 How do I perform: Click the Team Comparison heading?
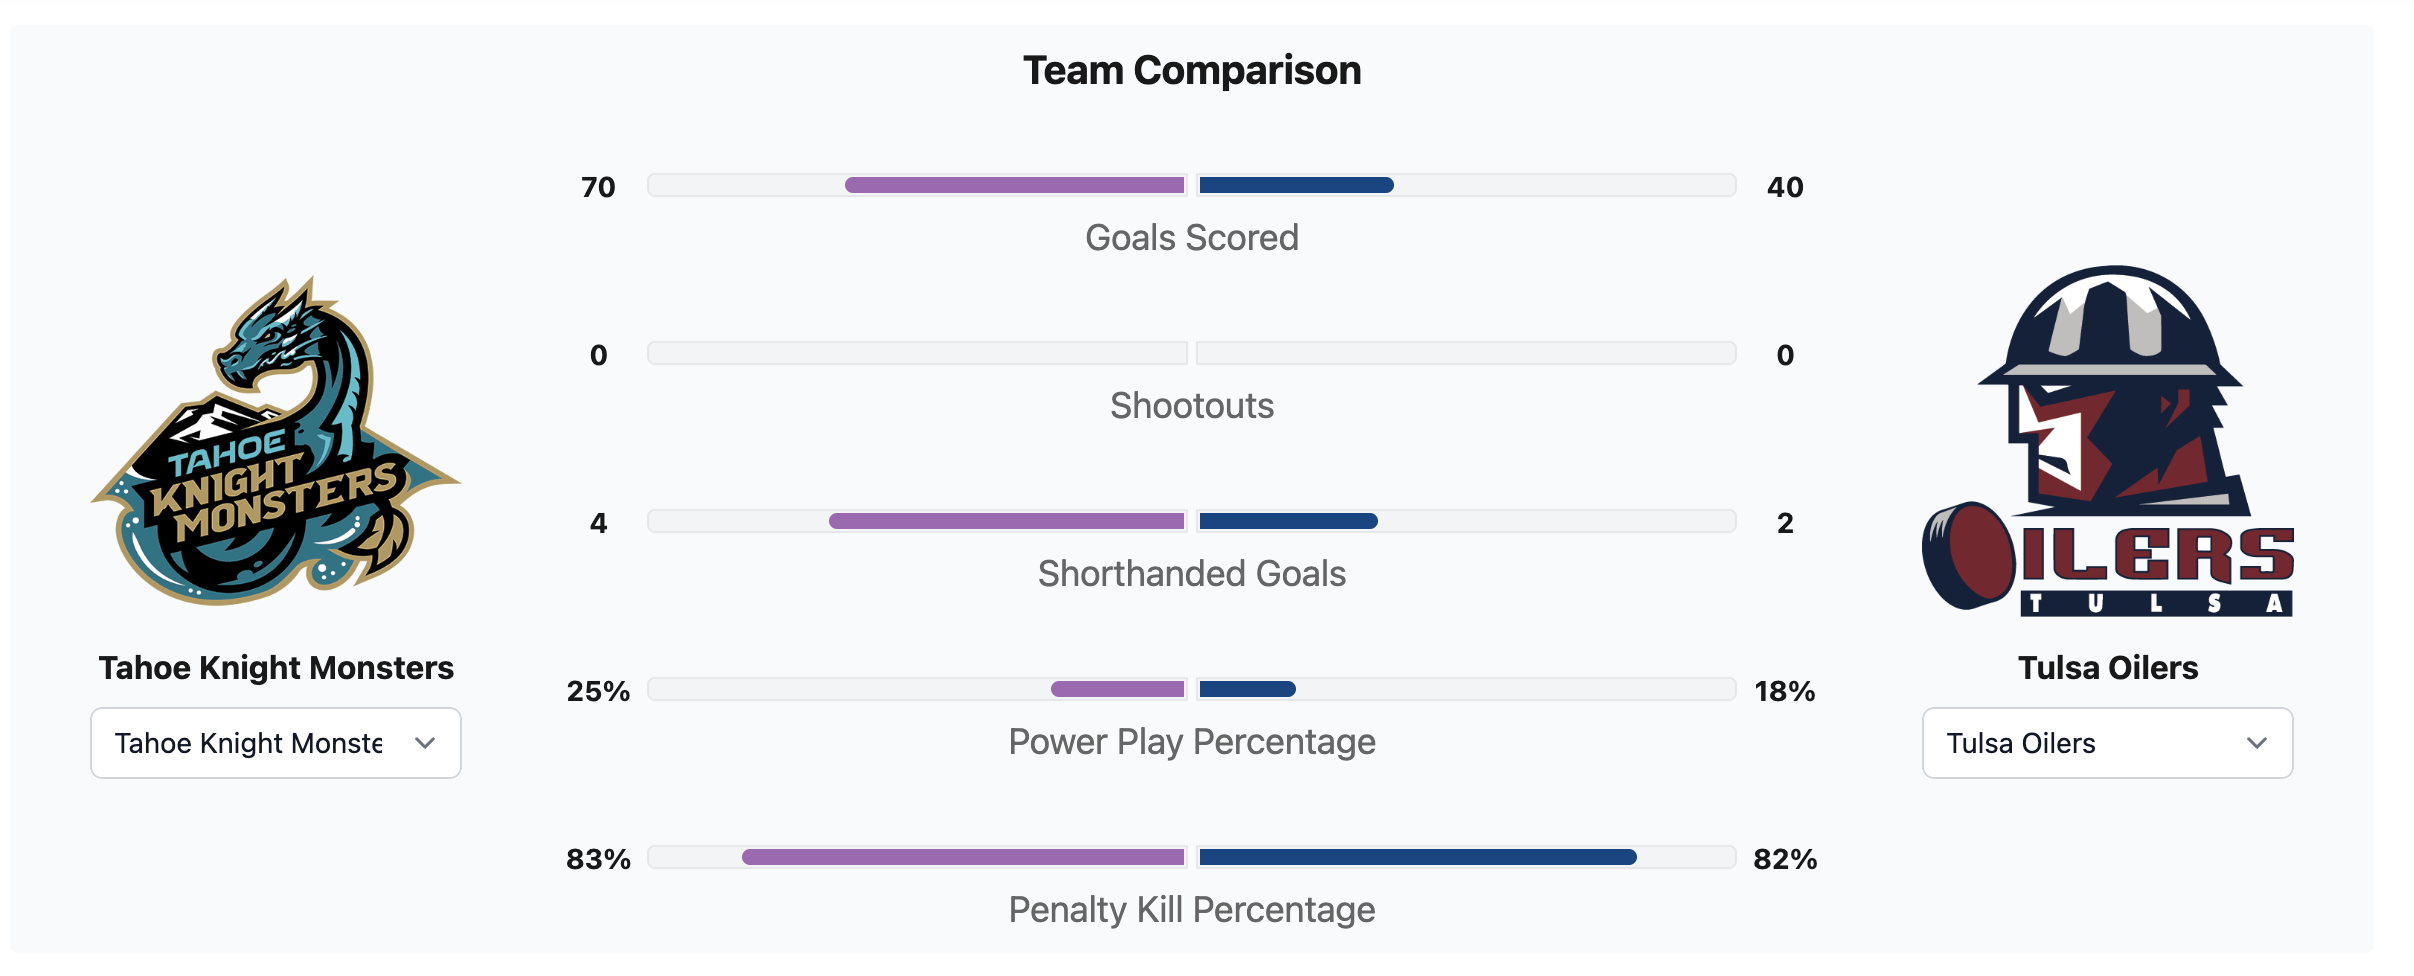(x=1192, y=71)
